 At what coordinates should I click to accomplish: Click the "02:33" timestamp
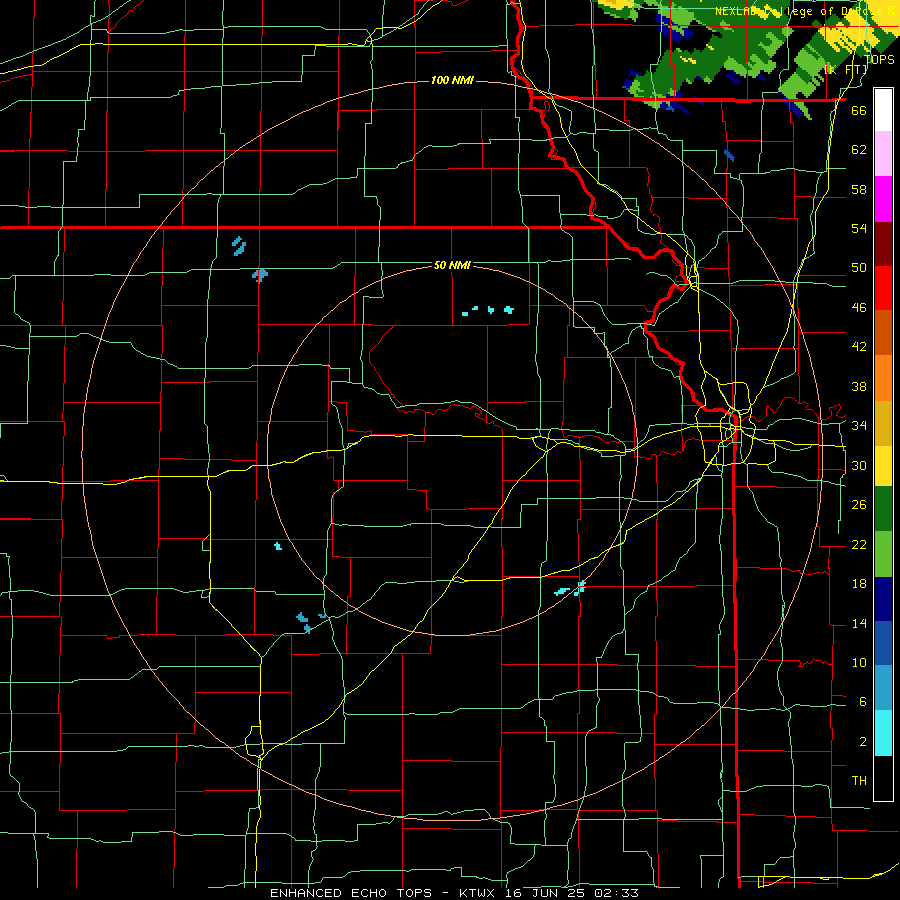[x=618, y=893]
